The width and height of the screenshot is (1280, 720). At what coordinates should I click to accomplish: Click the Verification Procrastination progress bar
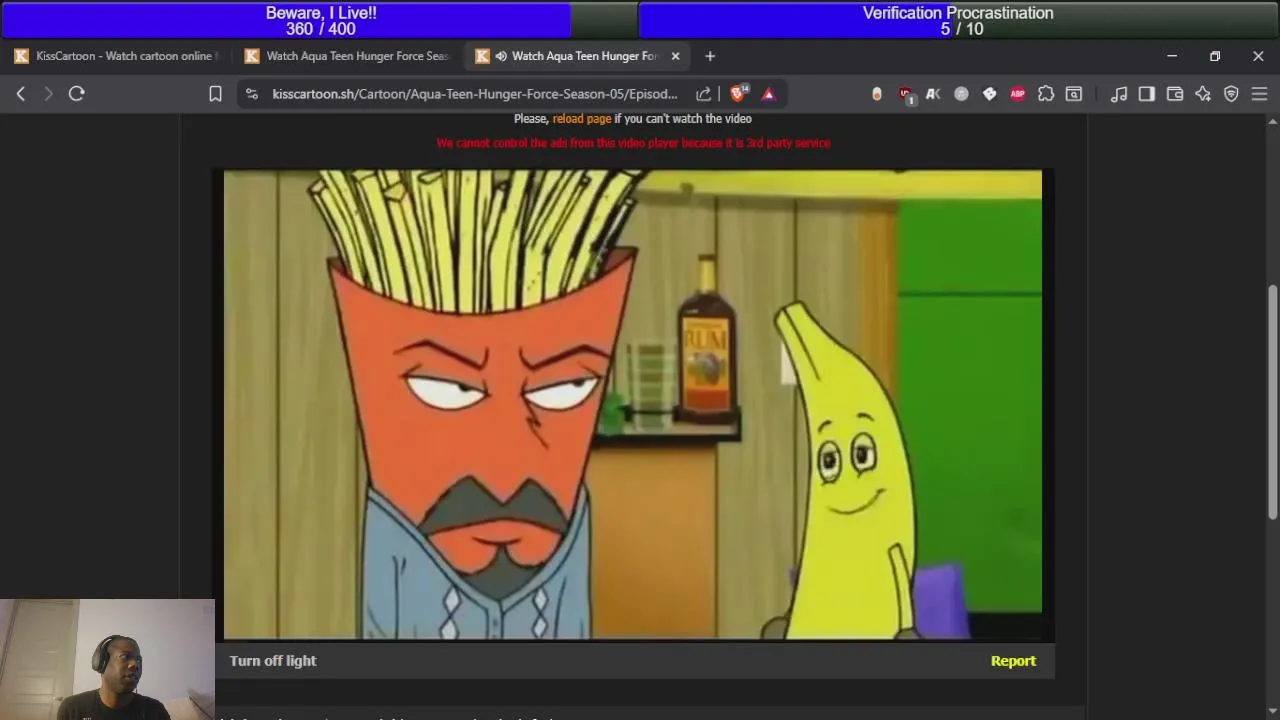(x=958, y=20)
